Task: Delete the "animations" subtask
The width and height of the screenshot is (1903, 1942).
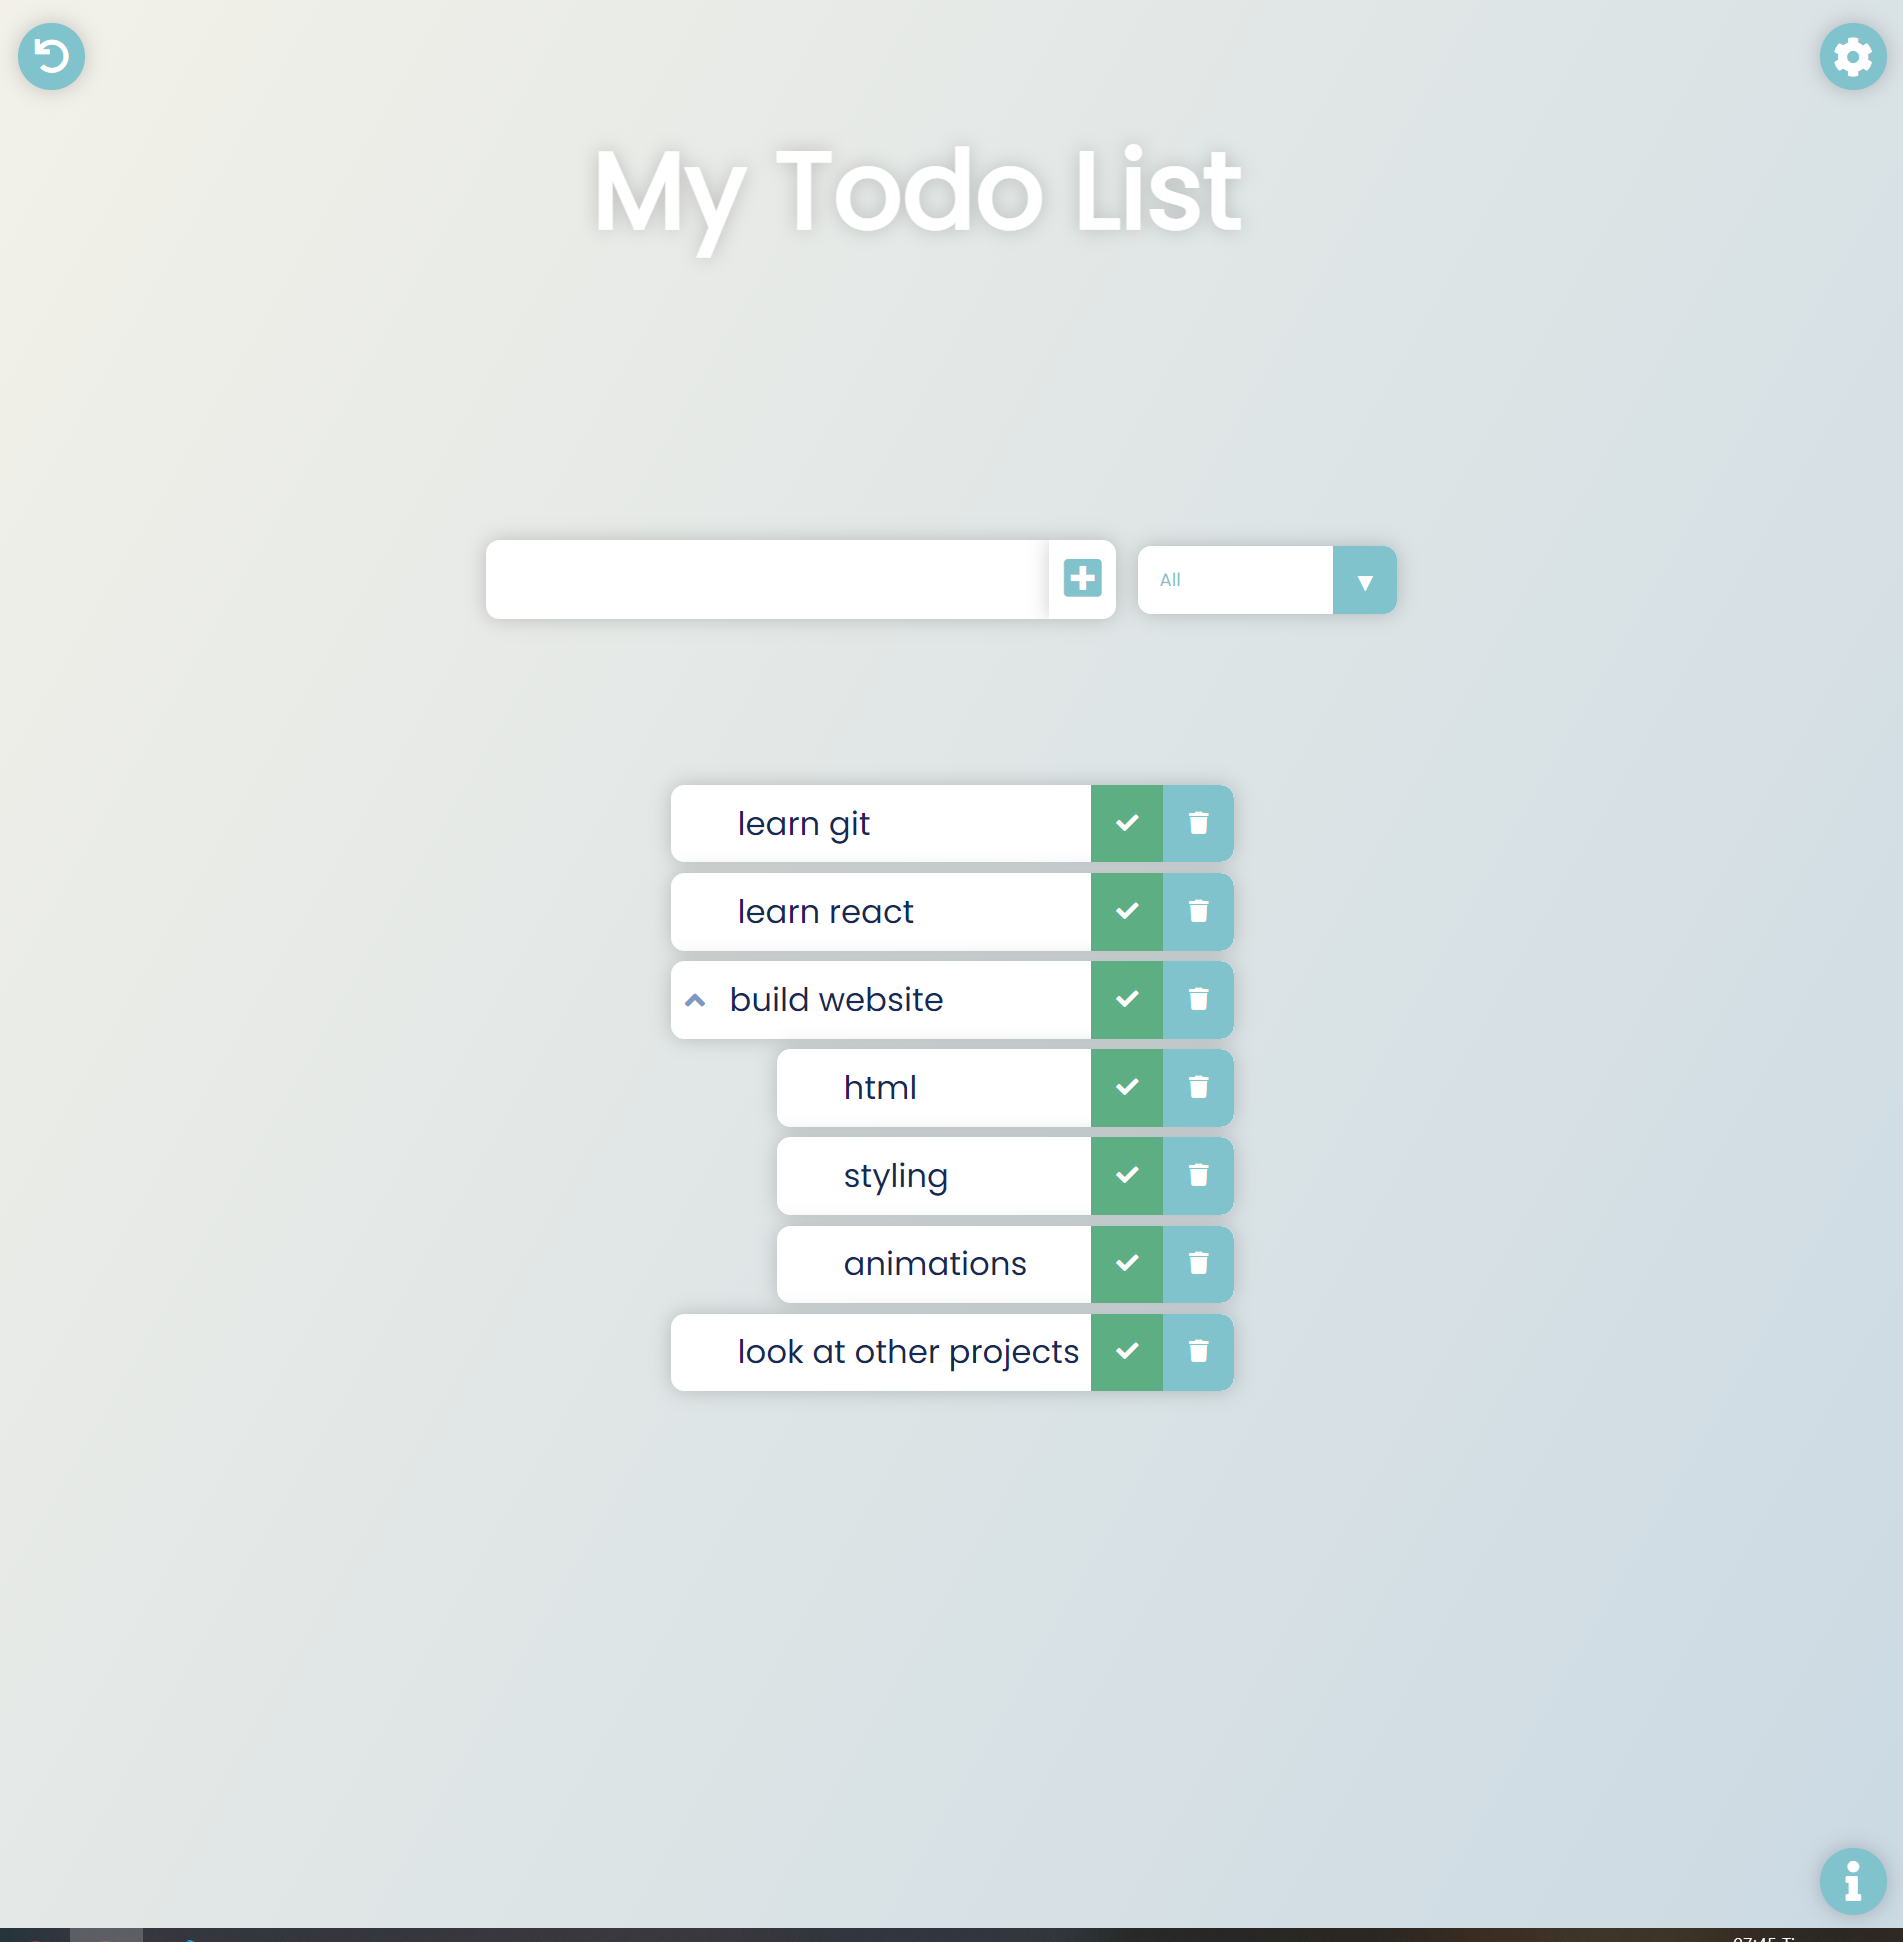Action: (1197, 1263)
